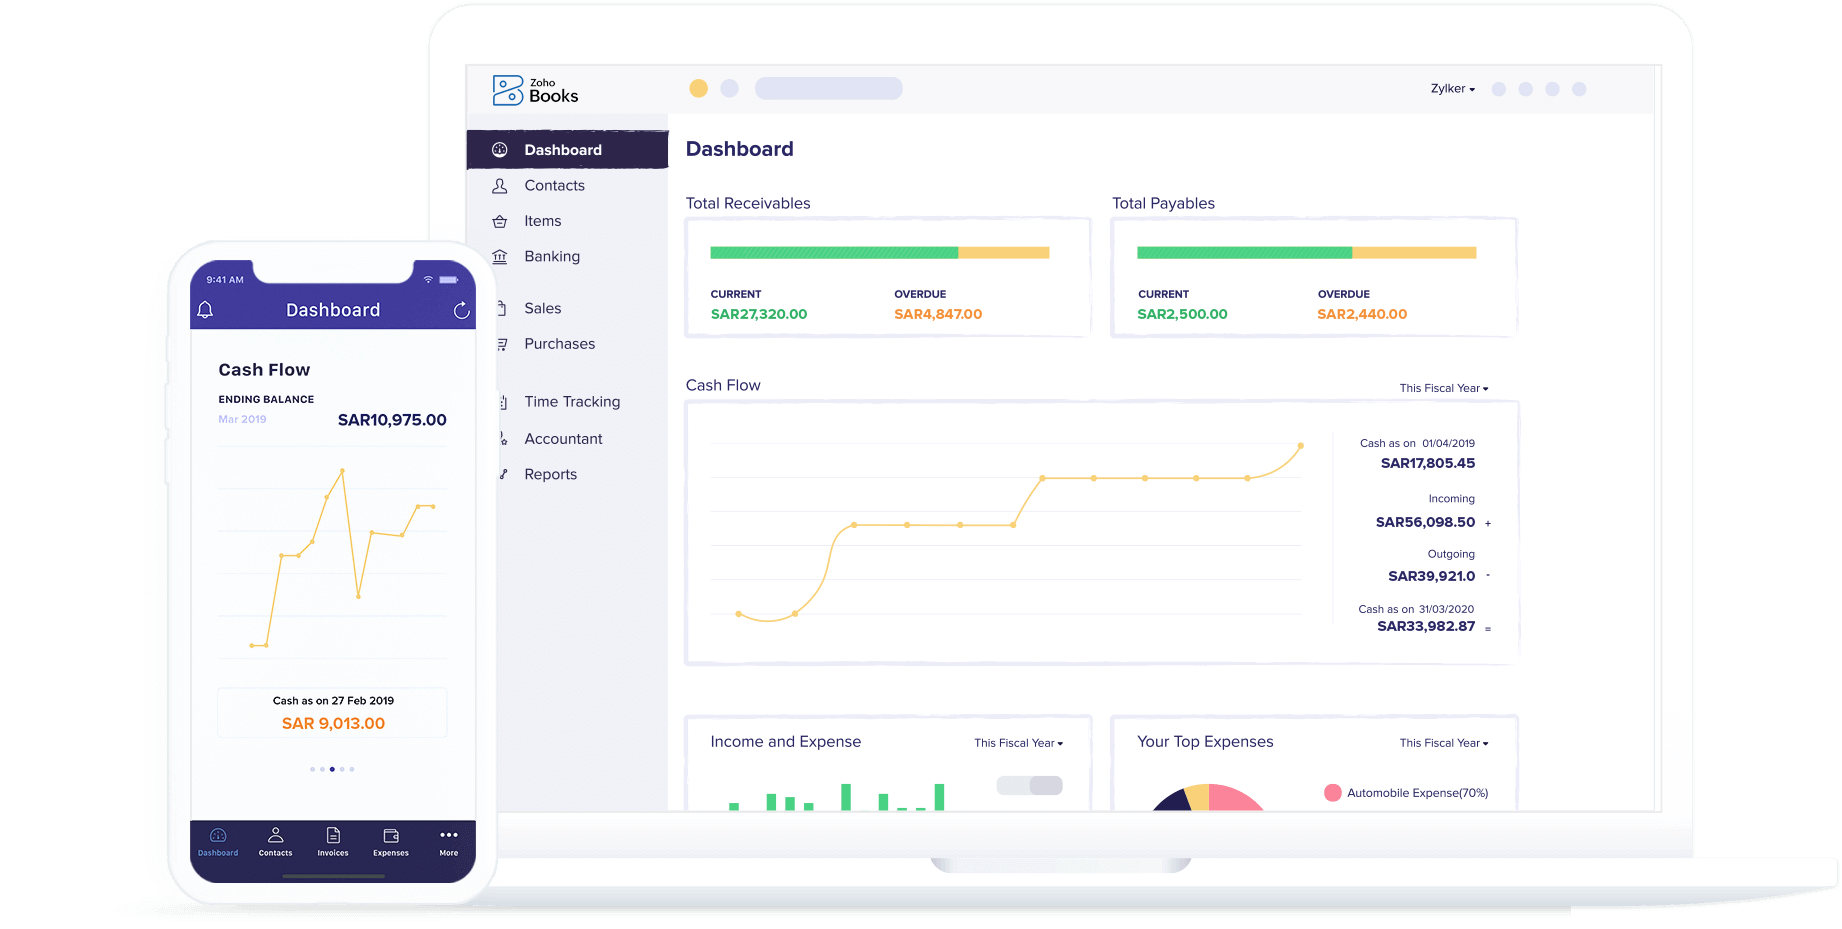Click the Automobile Expense legend color dot
The image size is (1842, 929).
1332,792
